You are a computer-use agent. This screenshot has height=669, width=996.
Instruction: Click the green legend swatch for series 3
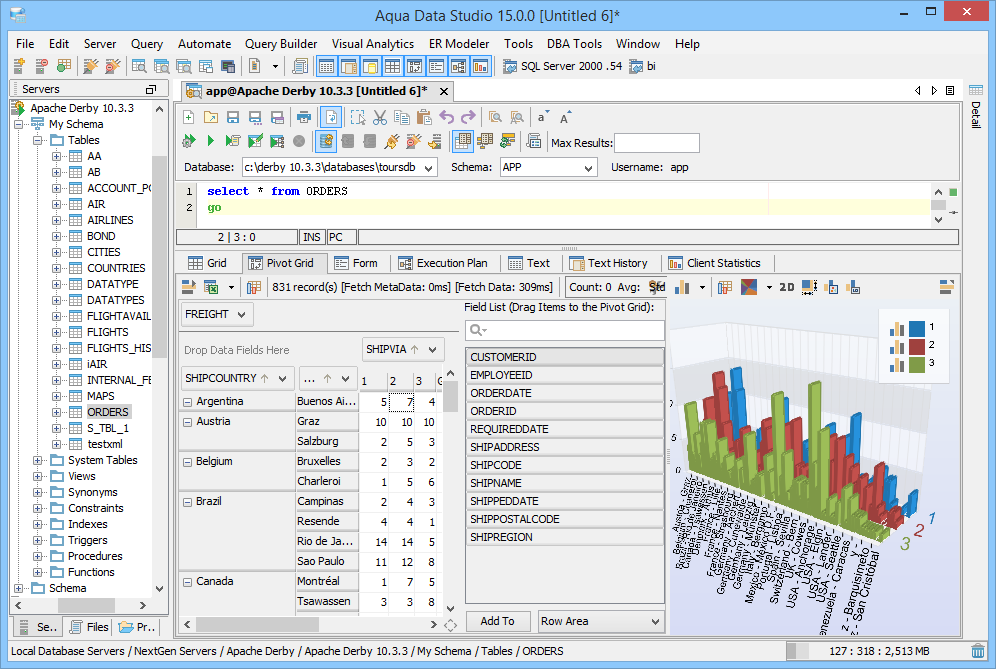point(917,365)
